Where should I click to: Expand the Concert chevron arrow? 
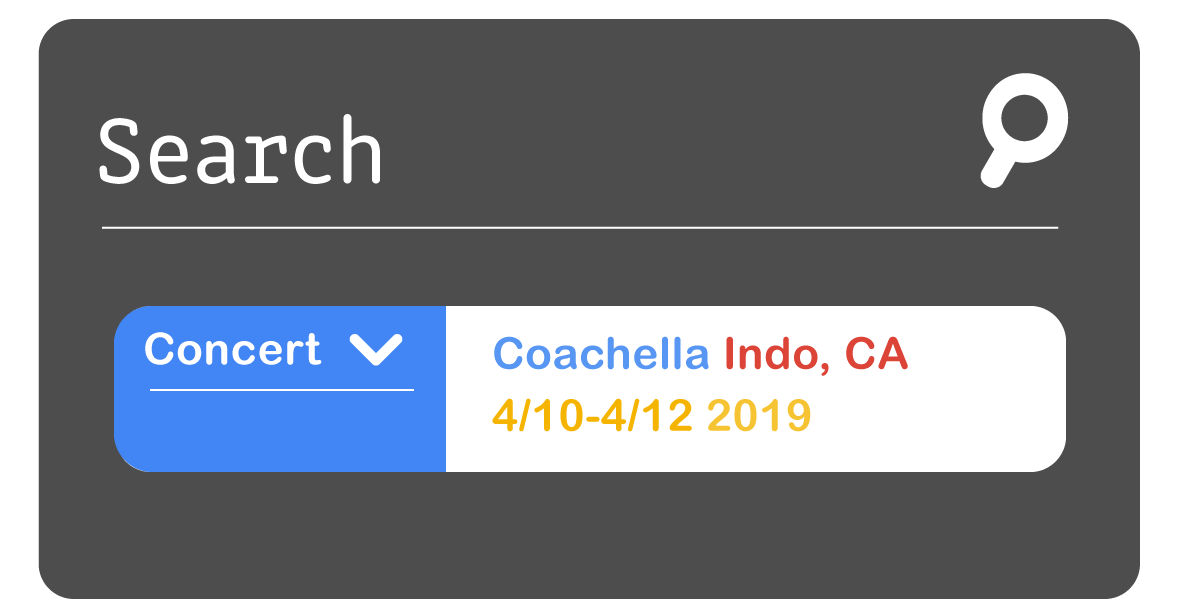coord(376,350)
